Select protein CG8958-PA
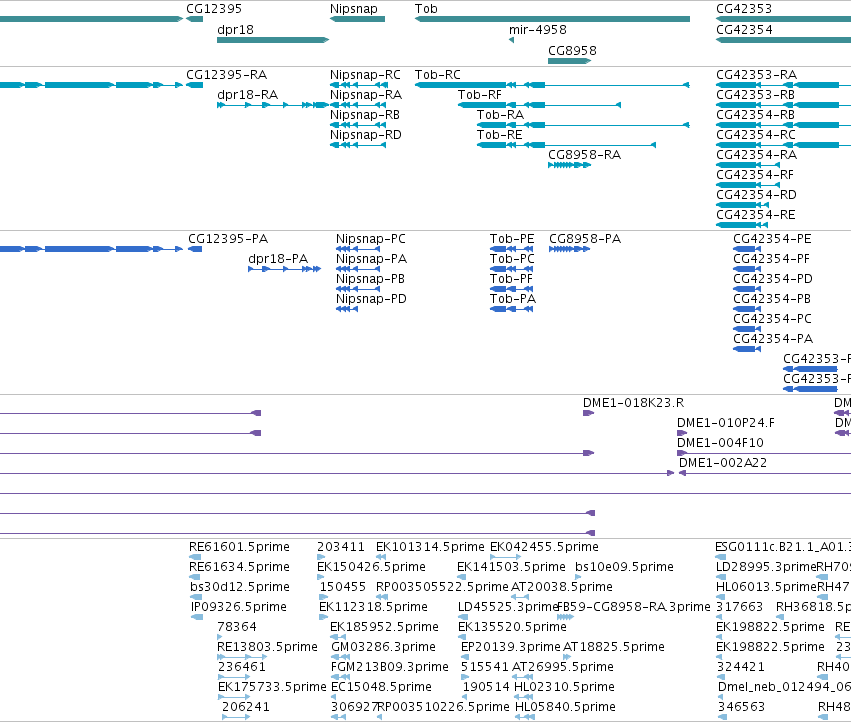The height and width of the screenshot is (722, 851). 569,249
